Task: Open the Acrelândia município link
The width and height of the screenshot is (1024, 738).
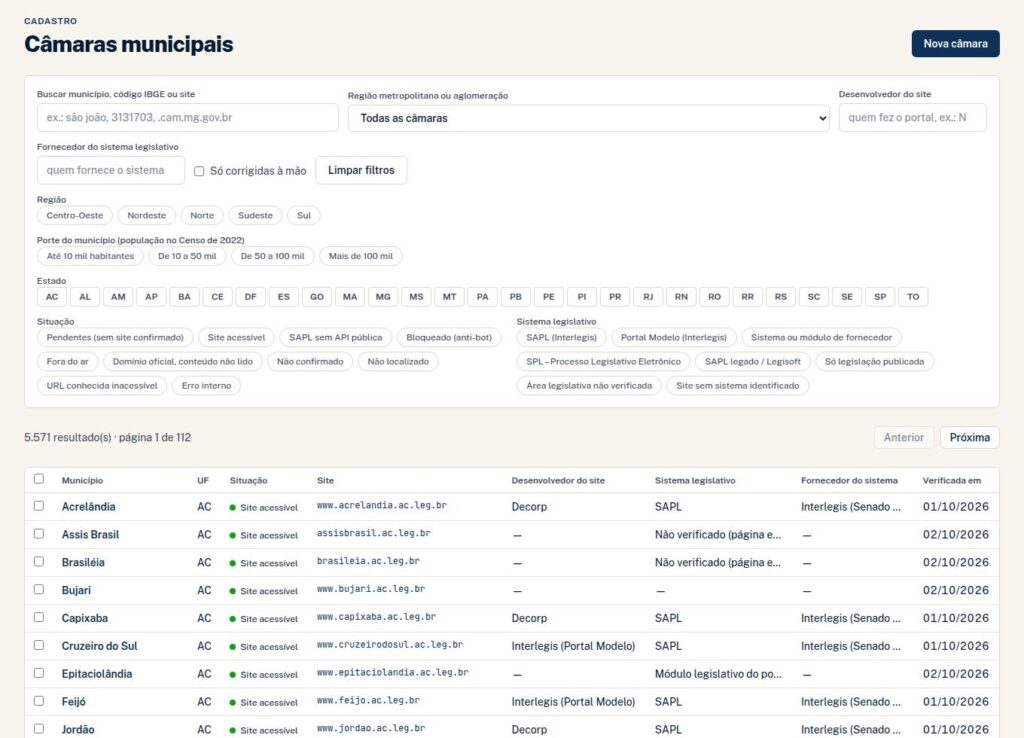Action: click(x=88, y=507)
